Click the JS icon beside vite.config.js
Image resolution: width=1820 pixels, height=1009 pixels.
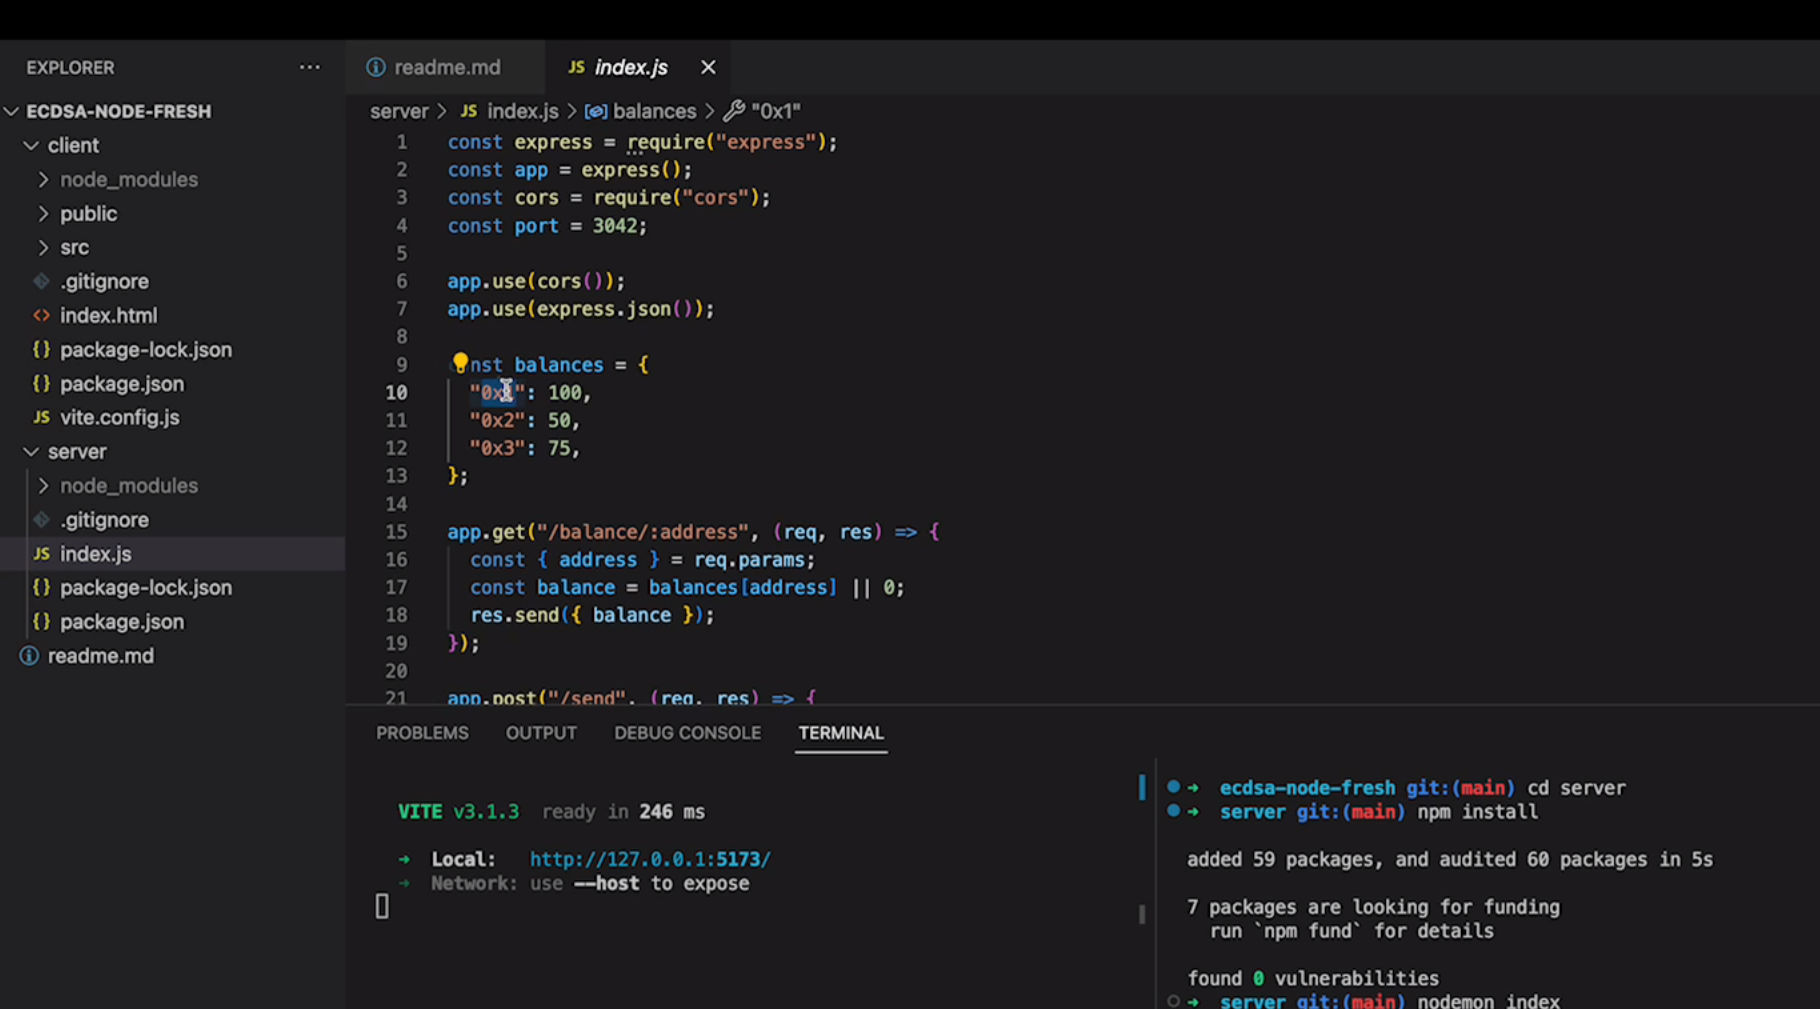click(41, 417)
